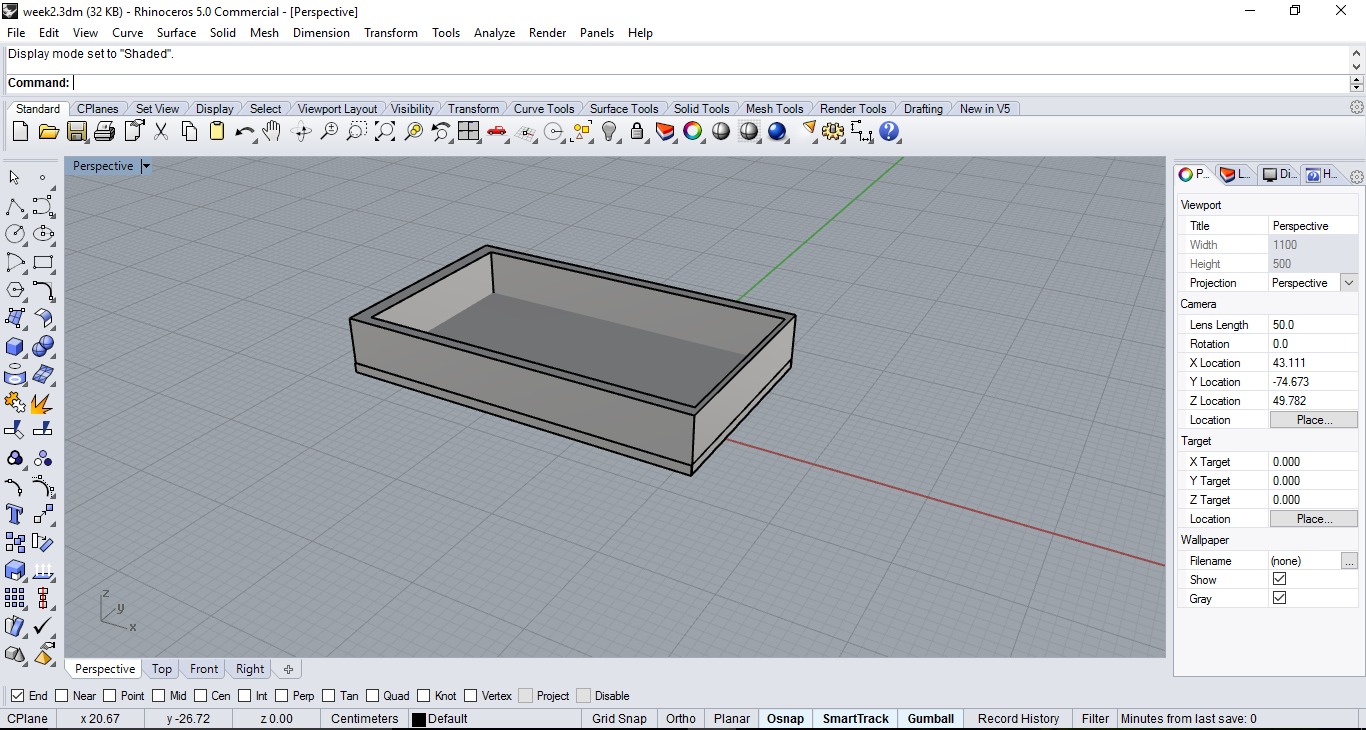Click the Save file icon

tap(76, 131)
